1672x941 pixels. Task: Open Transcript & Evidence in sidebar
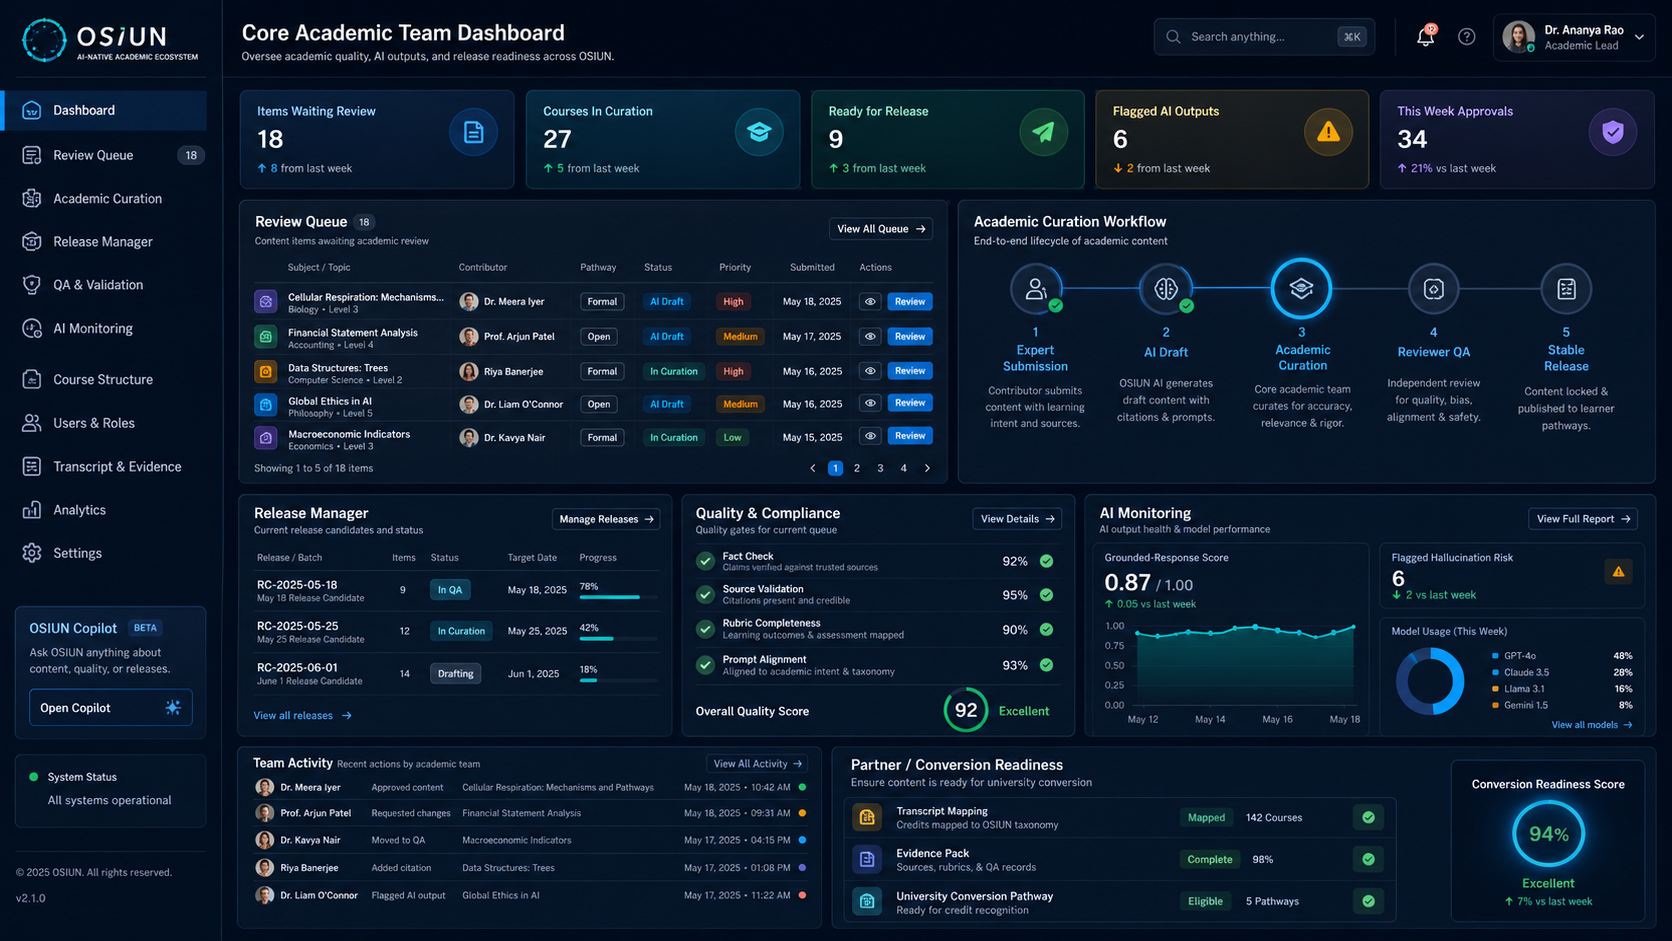pos(105,467)
